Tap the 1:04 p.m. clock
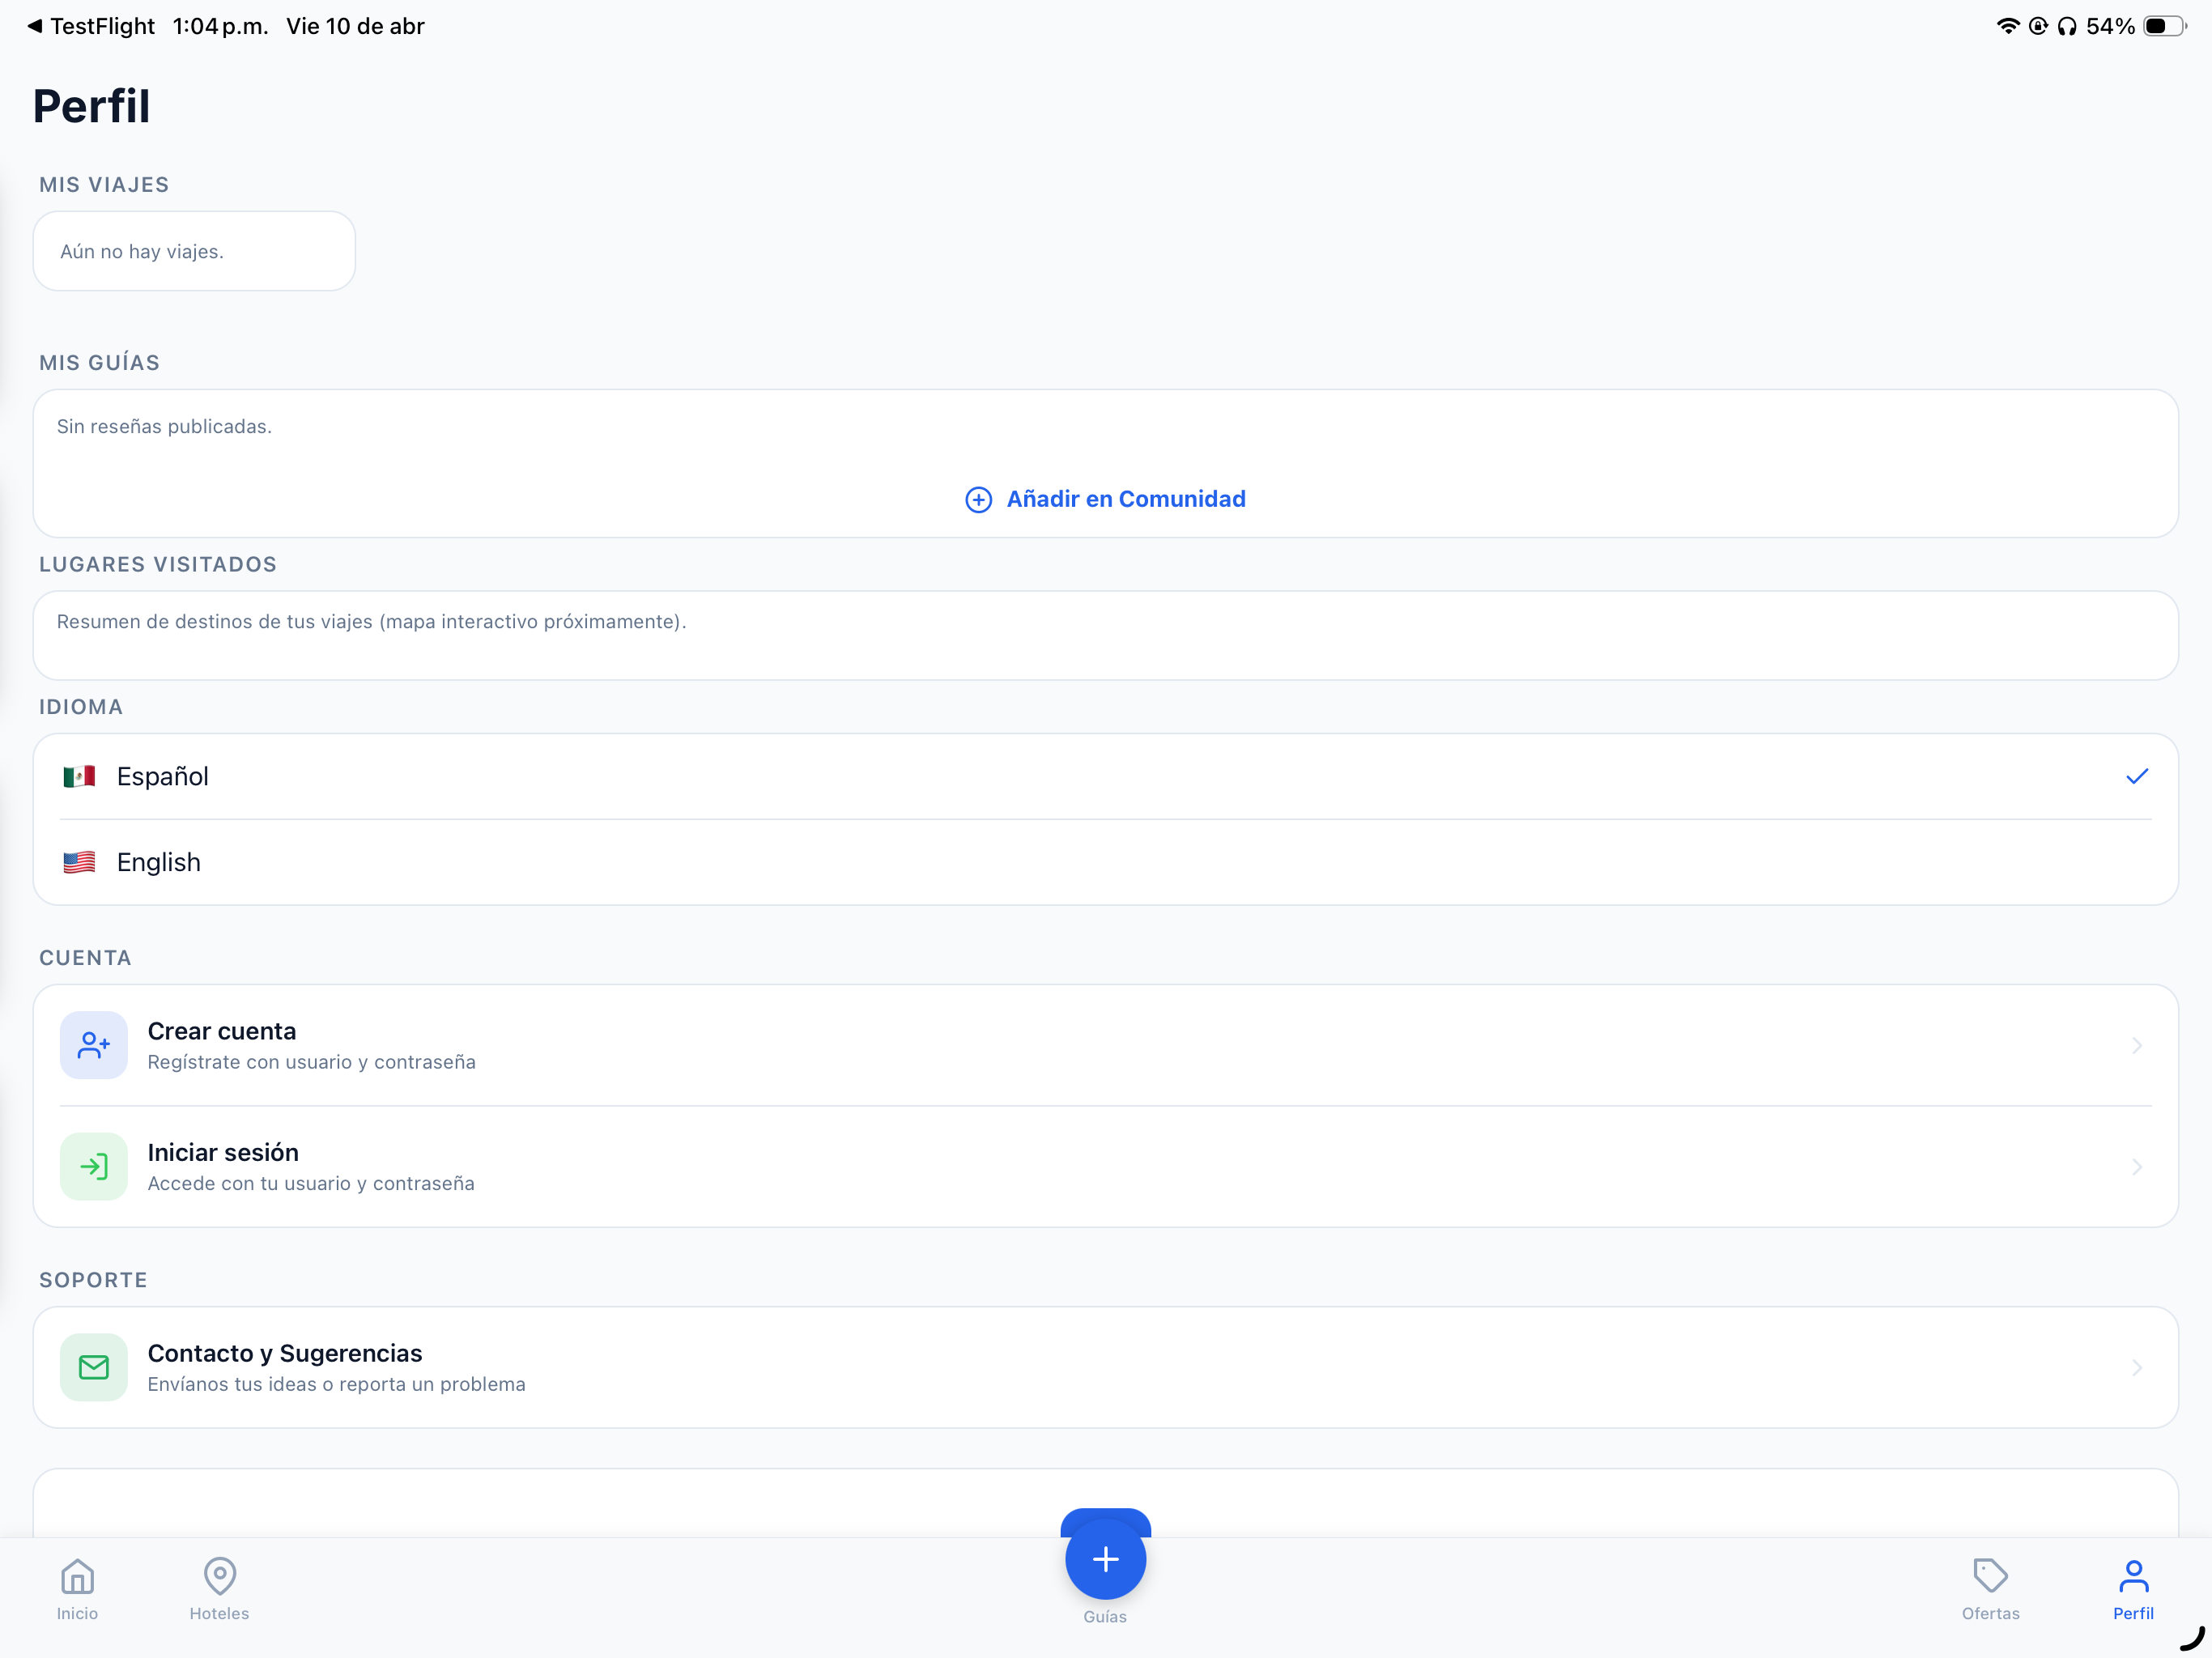2212x1658 pixels. (220, 26)
